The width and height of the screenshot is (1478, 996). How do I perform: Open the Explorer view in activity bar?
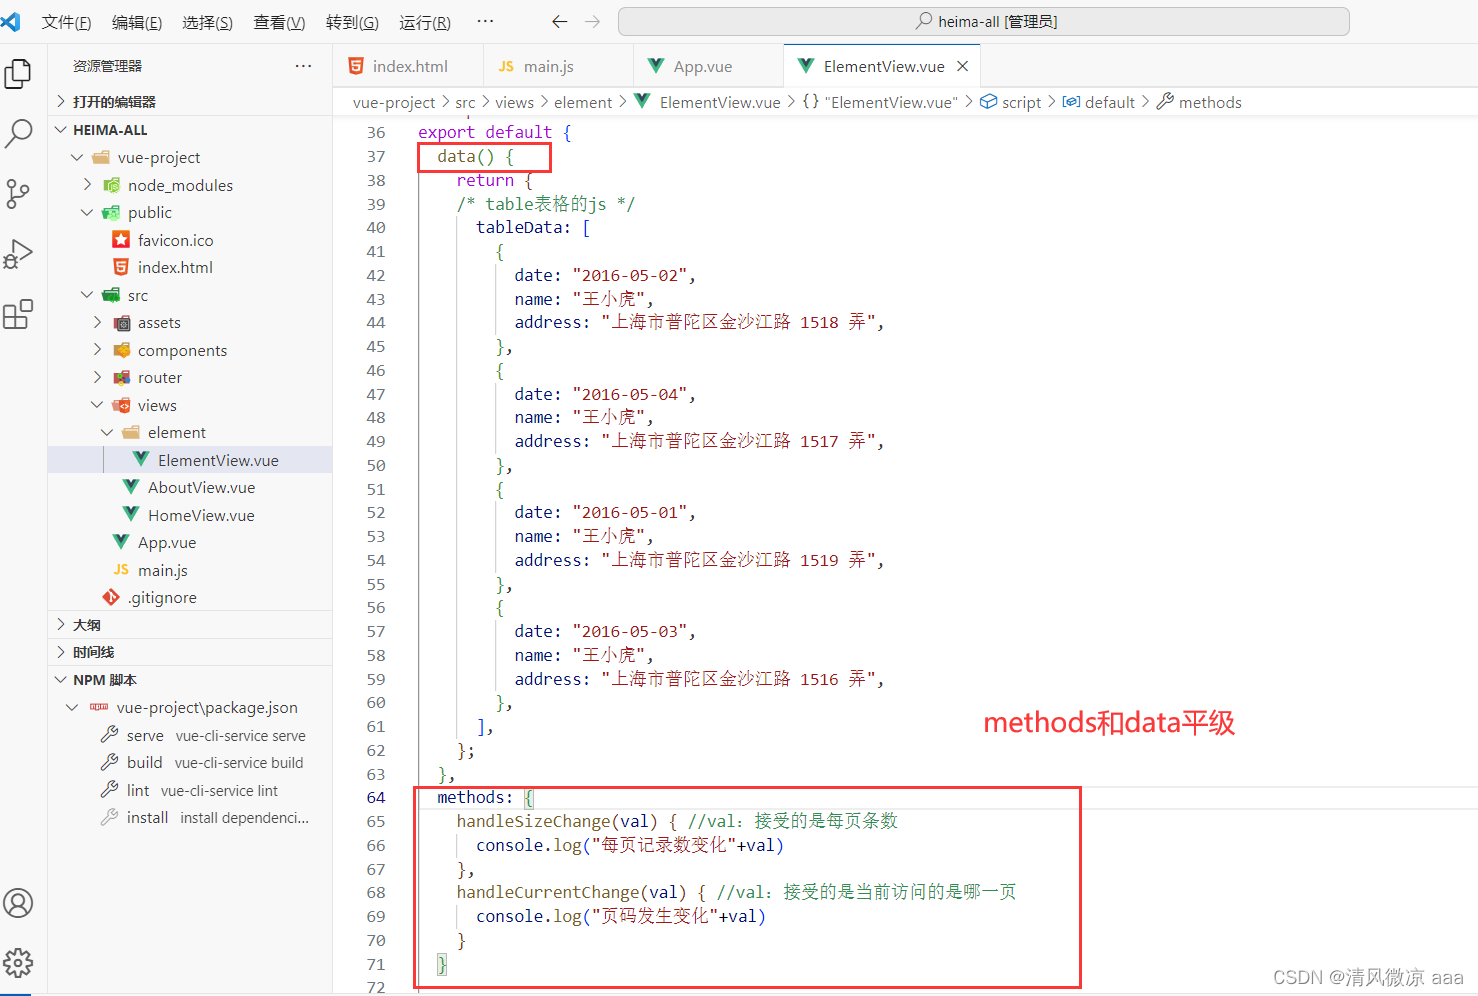[x=18, y=74]
